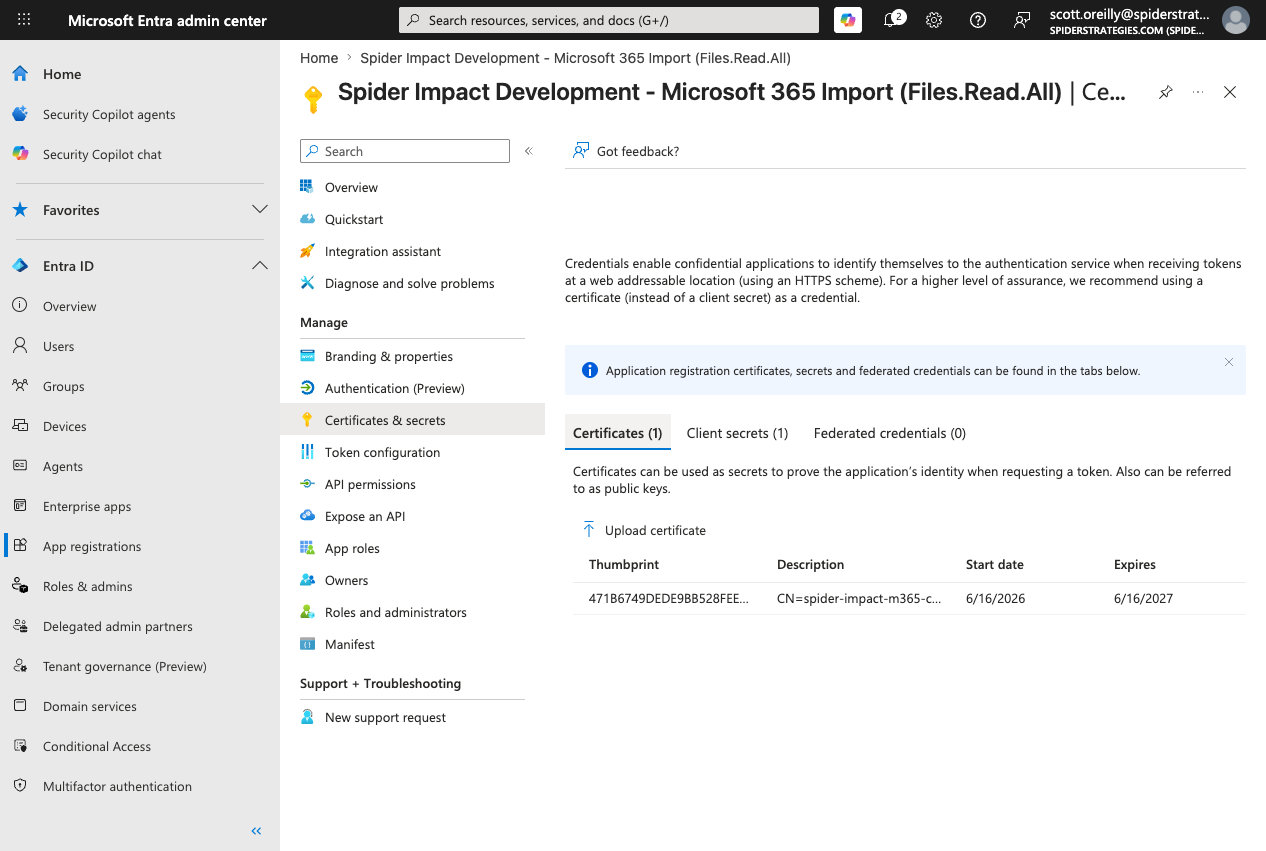This screenshot has width=1266, height=851.
Task: Open Tenant governance (Preview)
Action: (x=125, y=666)
